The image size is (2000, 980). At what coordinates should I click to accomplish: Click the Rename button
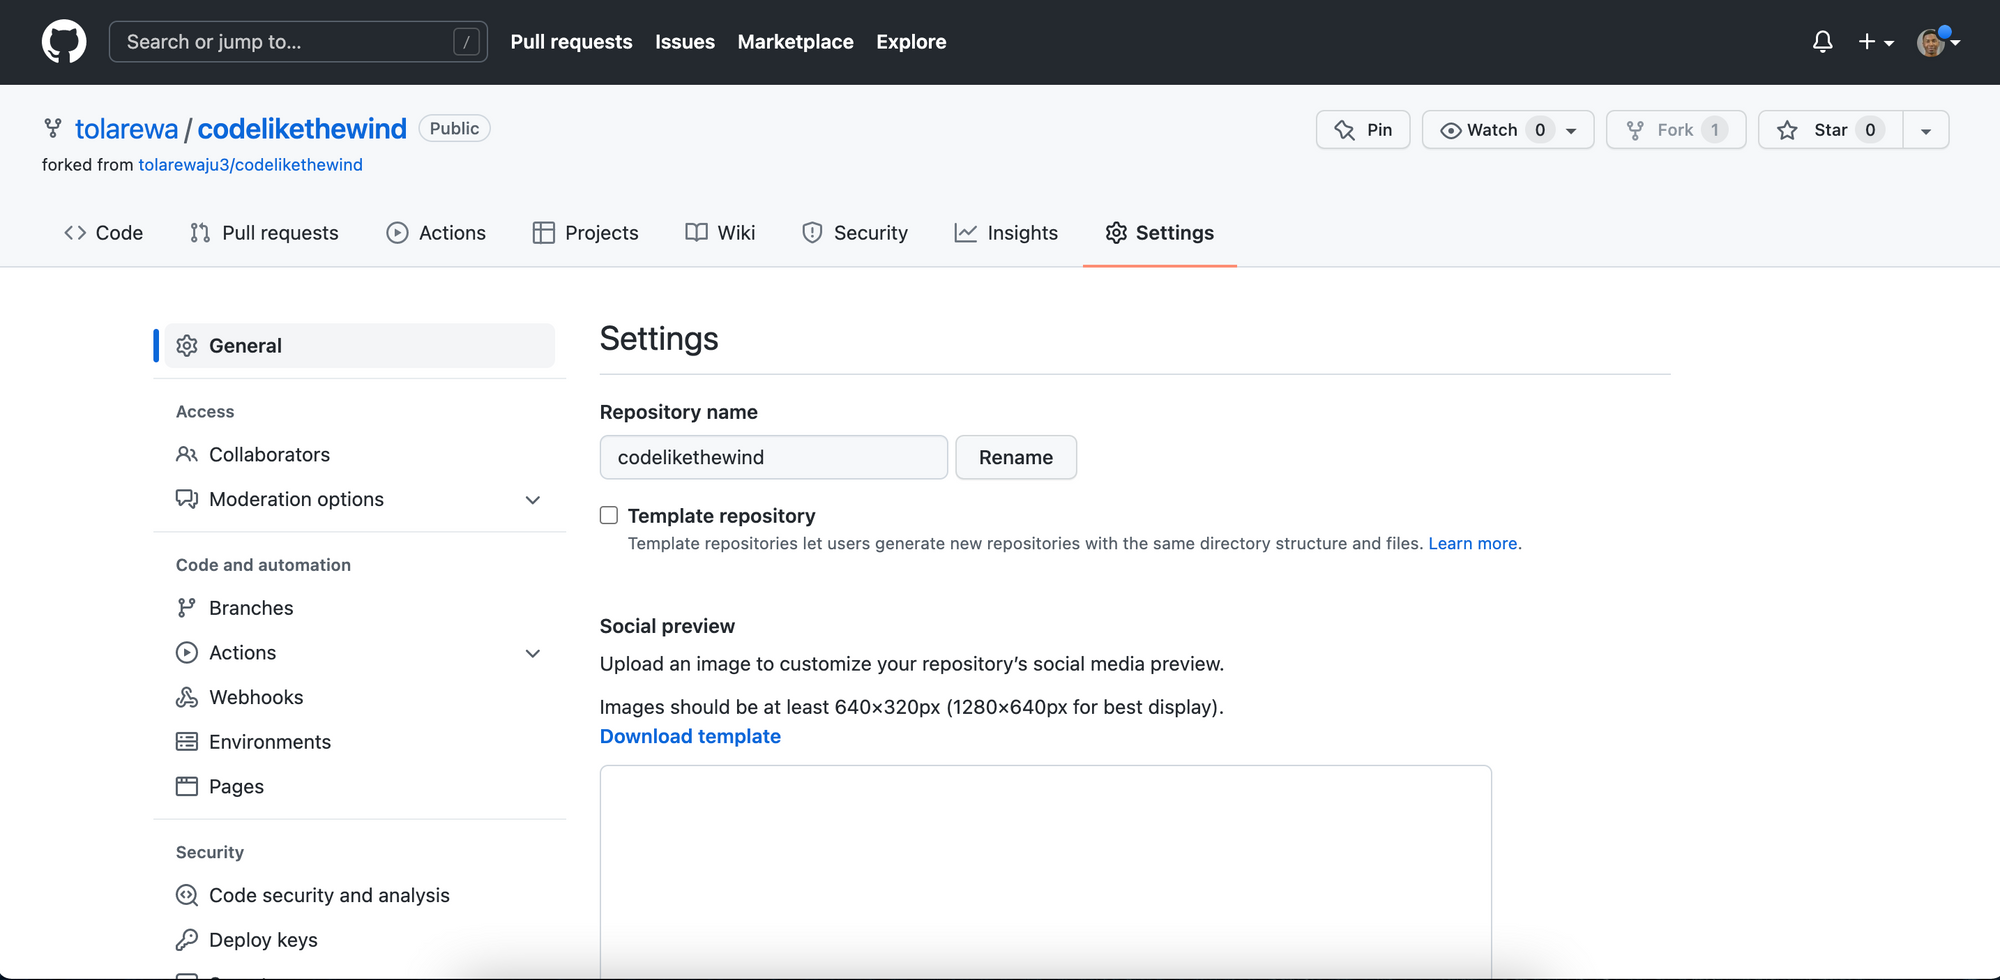[1016, 457]
